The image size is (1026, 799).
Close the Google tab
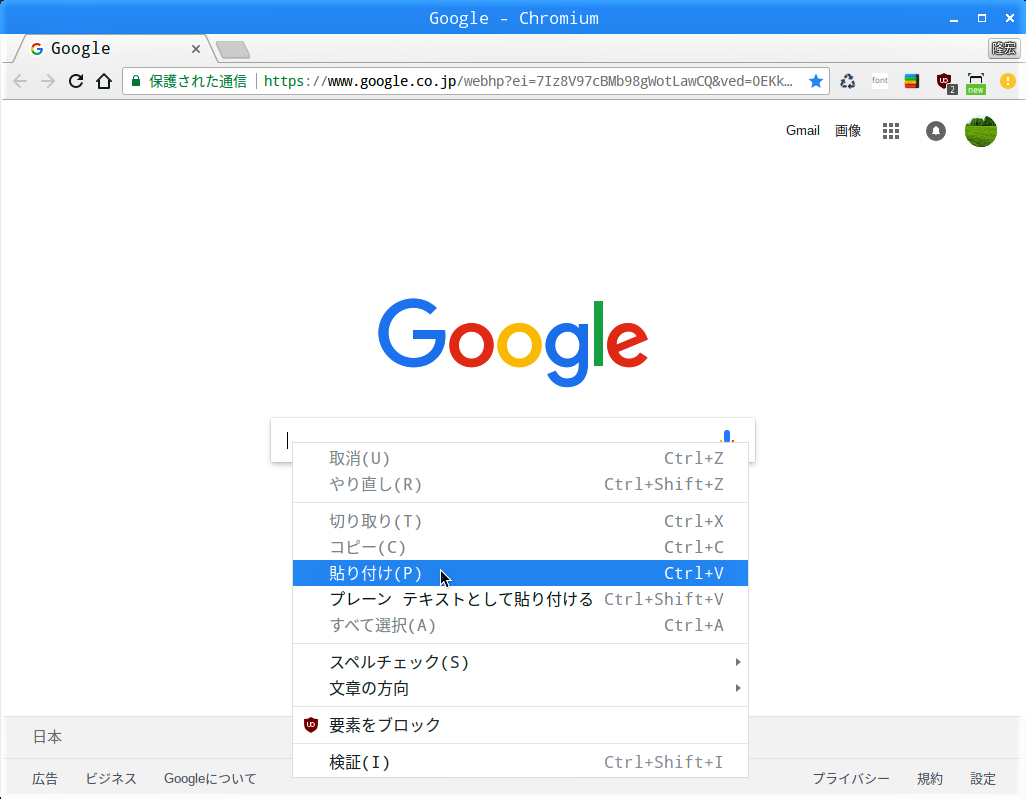pyautogui.click(x=196, y=49)
